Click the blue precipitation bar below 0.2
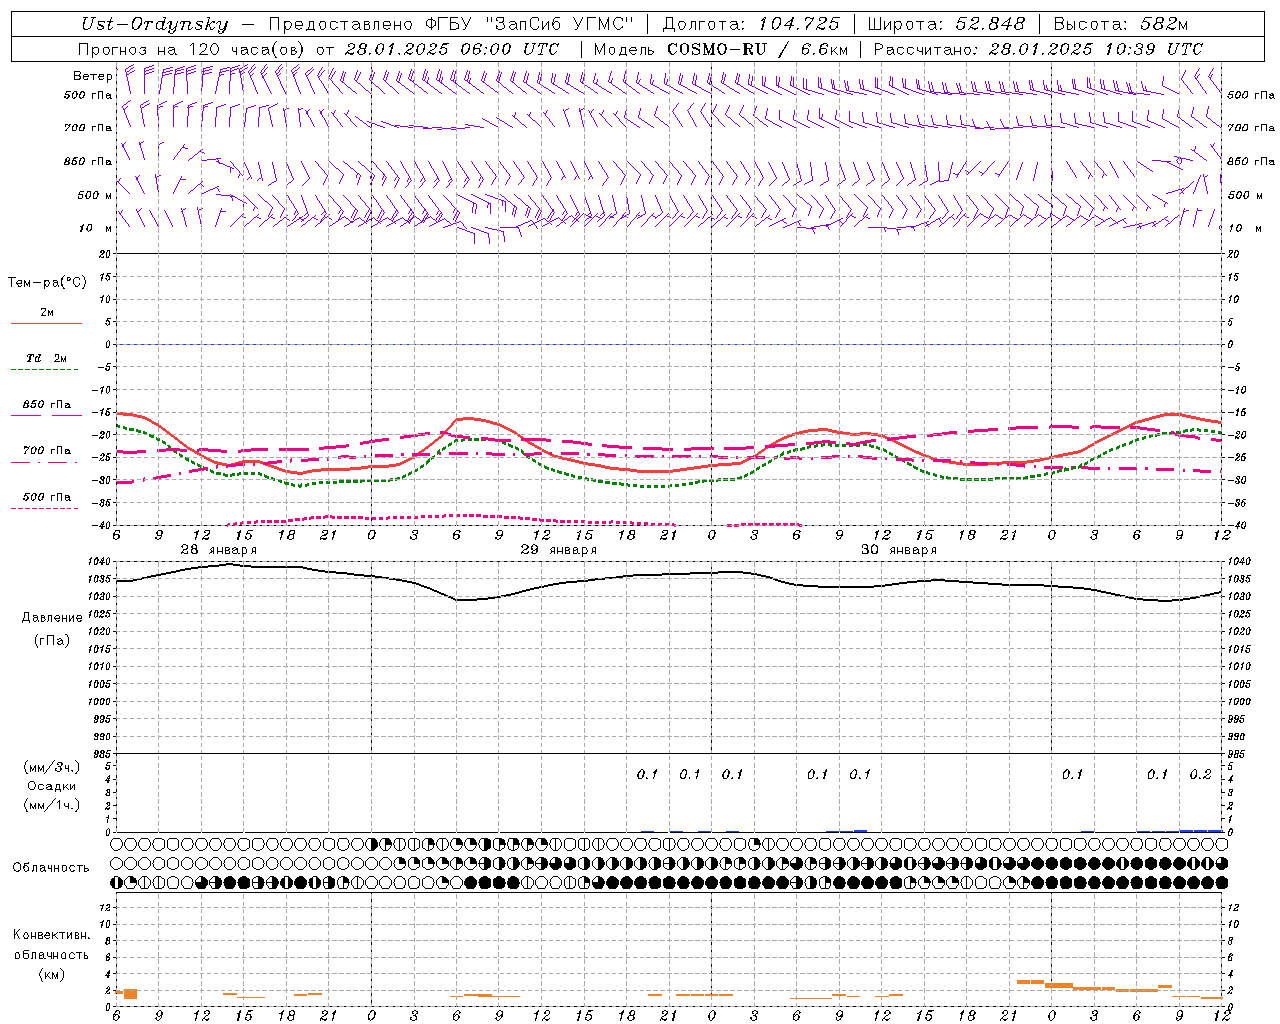1280x1024 pixels. pos(1200,830)
